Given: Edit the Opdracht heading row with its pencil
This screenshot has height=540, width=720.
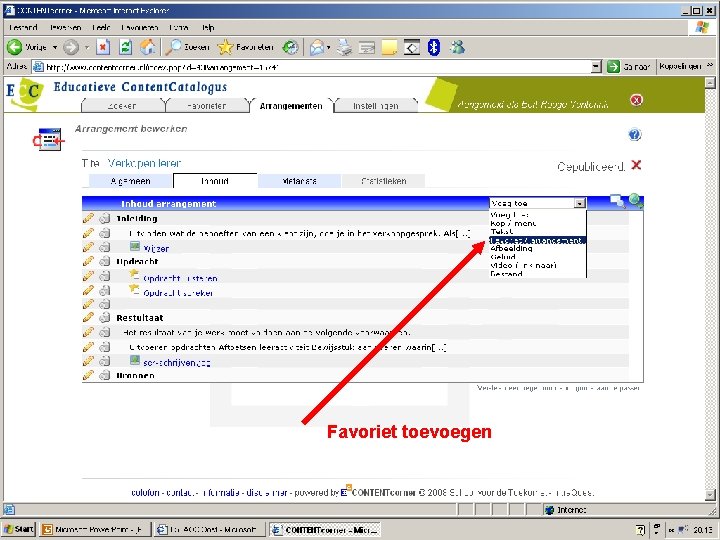Looking at the screenshot, I should 88,261.
